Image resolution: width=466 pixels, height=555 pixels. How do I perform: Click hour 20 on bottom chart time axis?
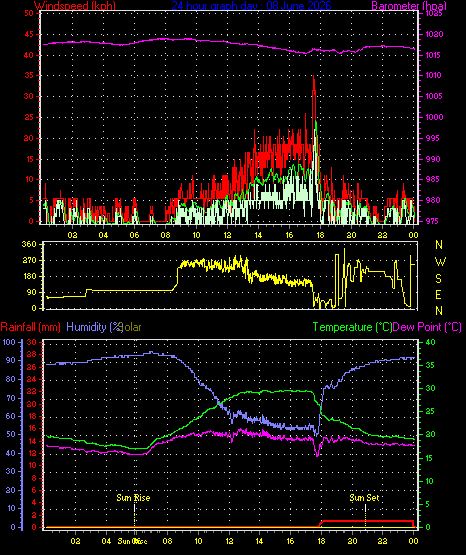(352, 541)
